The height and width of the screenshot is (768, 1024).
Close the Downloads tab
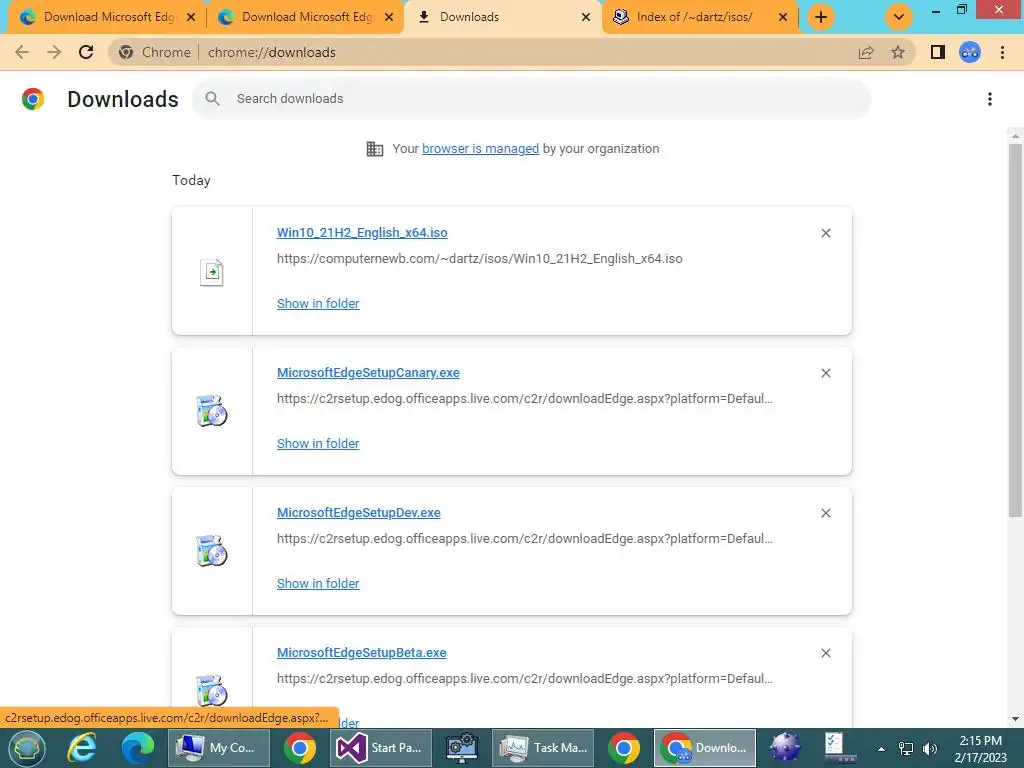586,17
